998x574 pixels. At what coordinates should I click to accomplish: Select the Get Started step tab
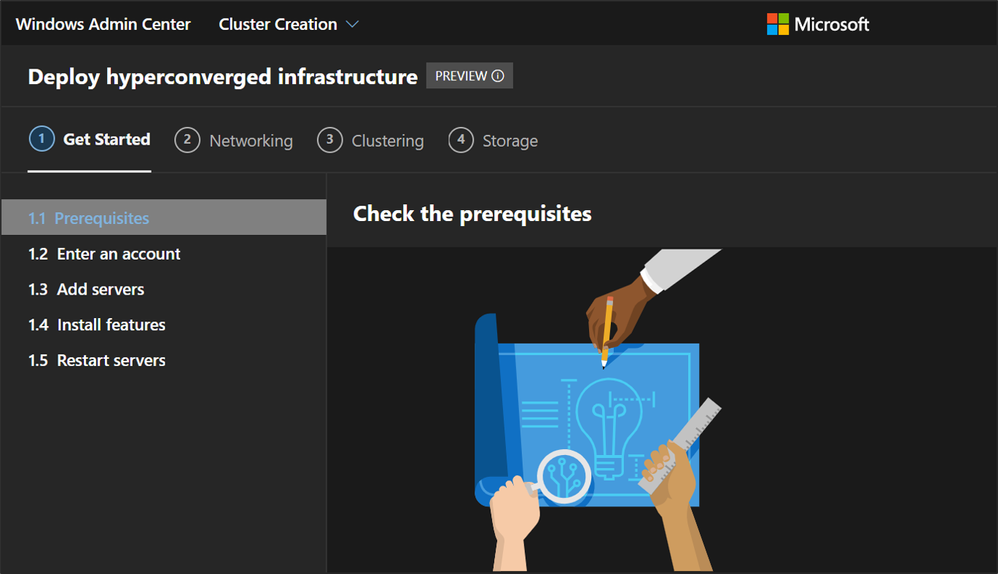106,140
